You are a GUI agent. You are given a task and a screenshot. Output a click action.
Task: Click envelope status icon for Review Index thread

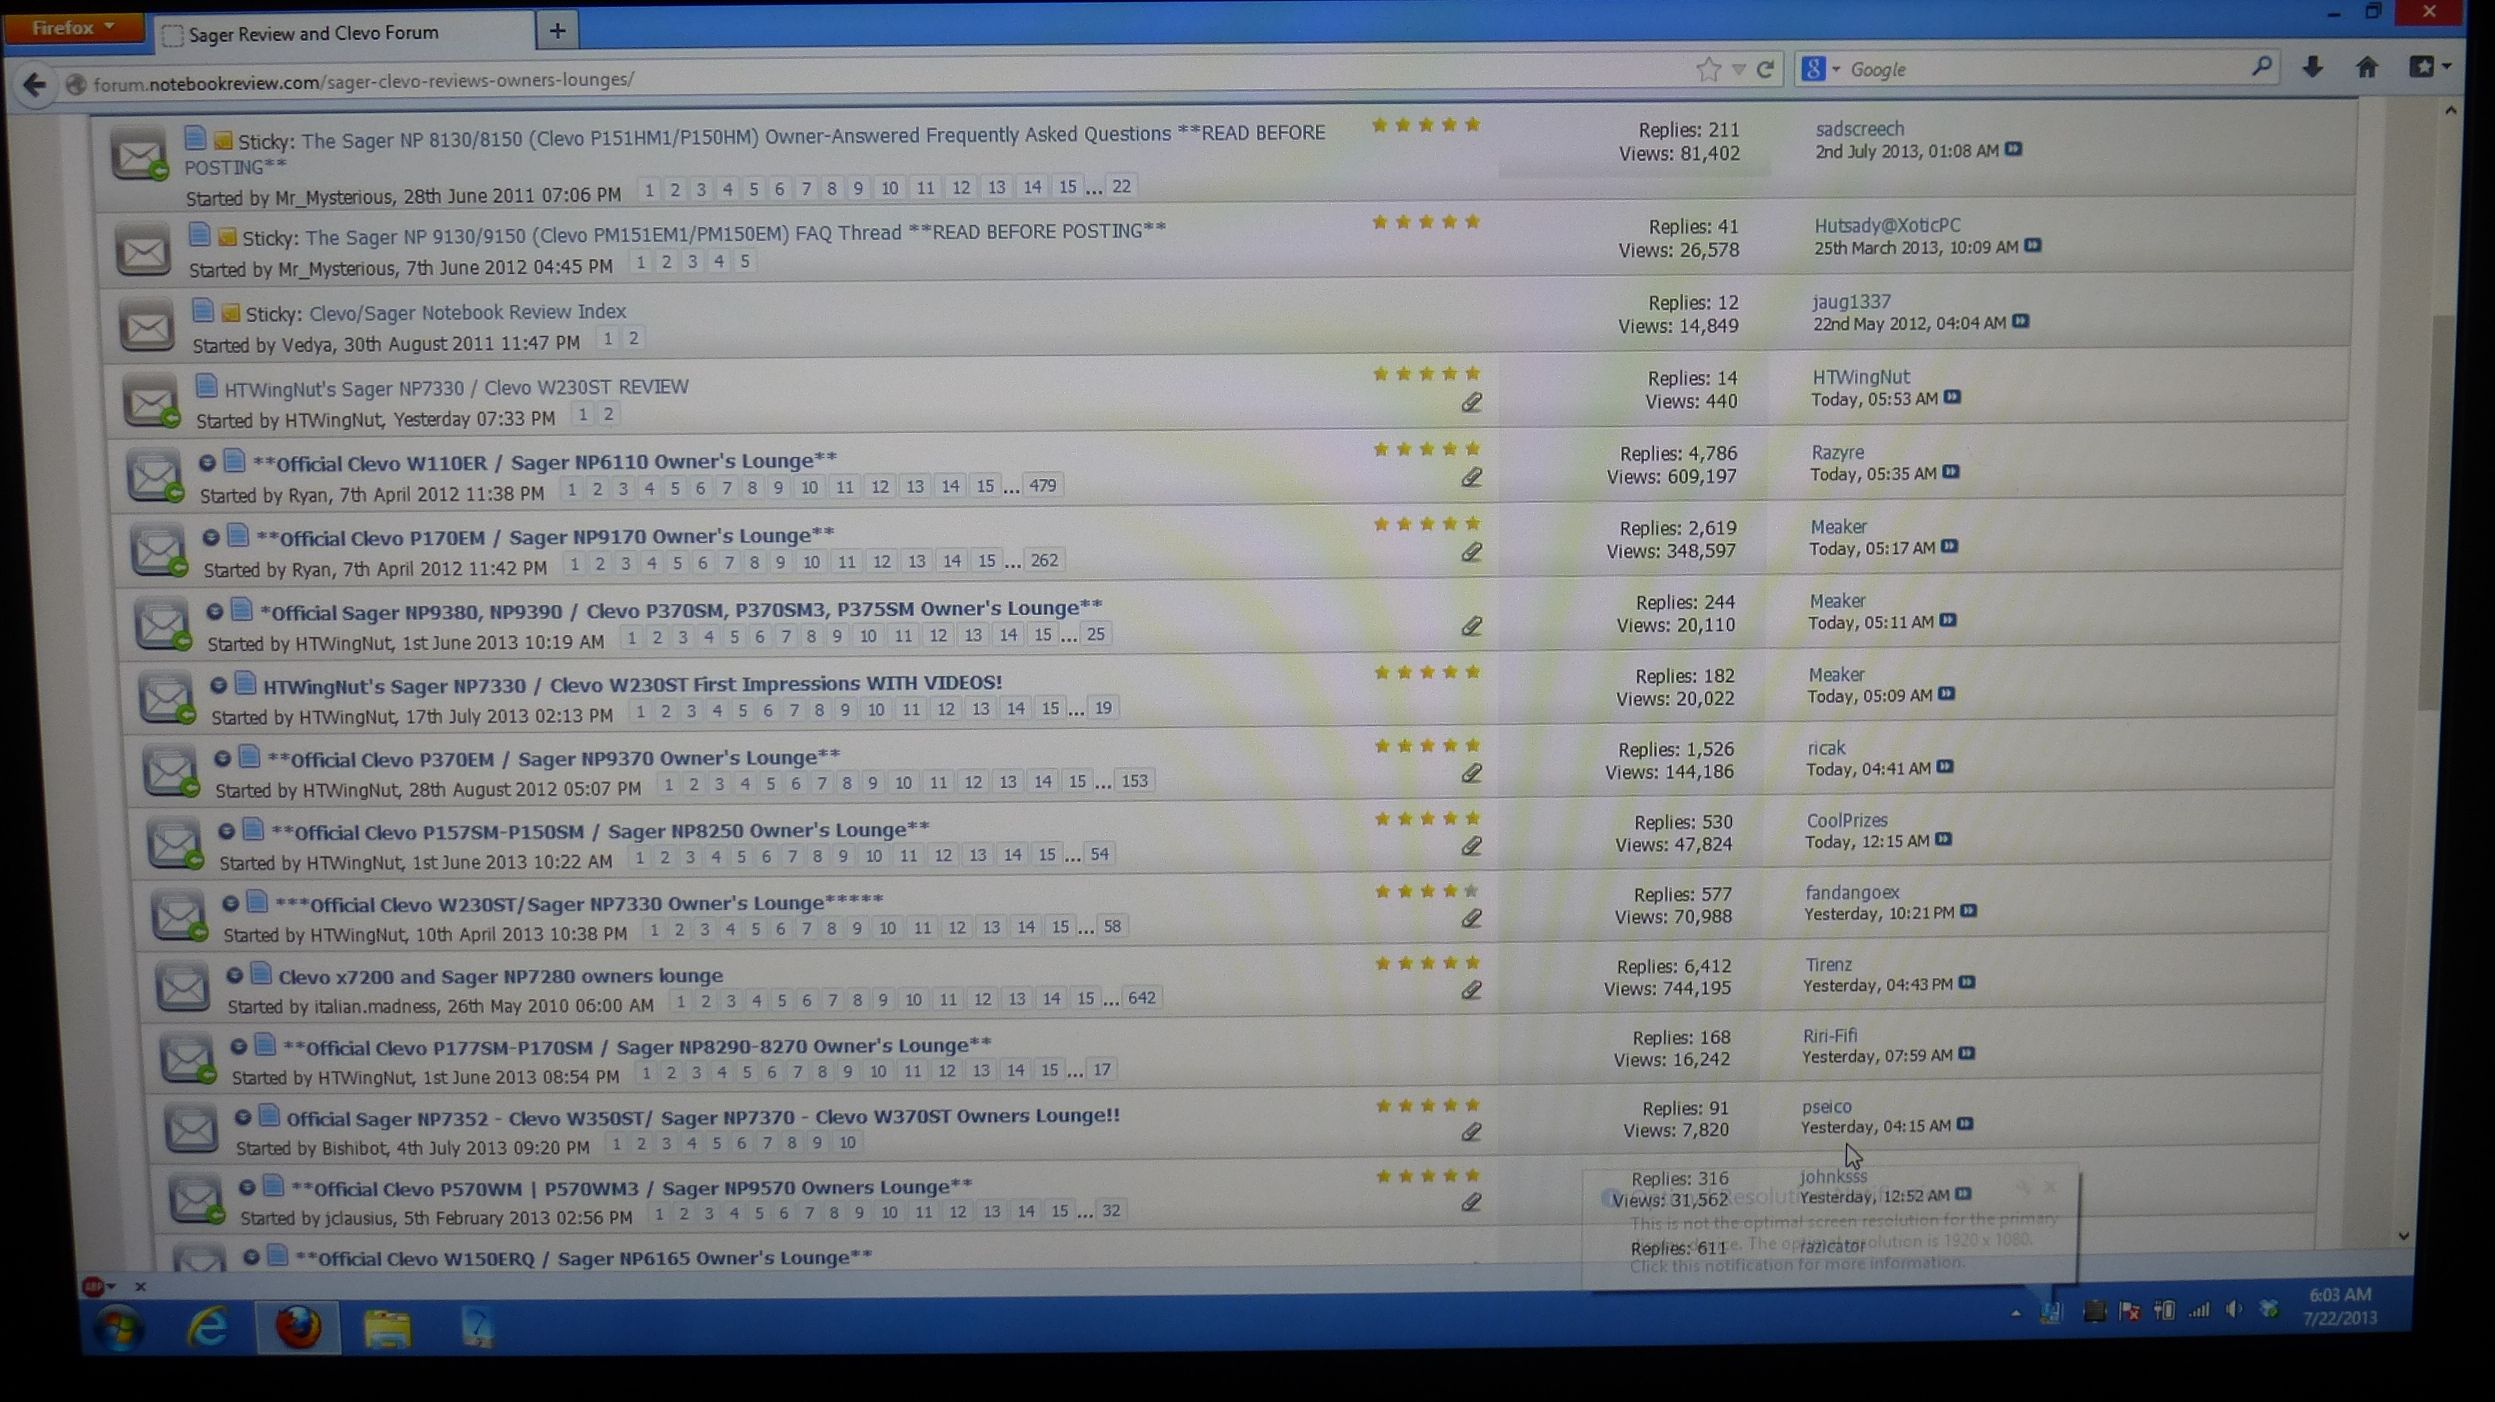tap(146, 327)
